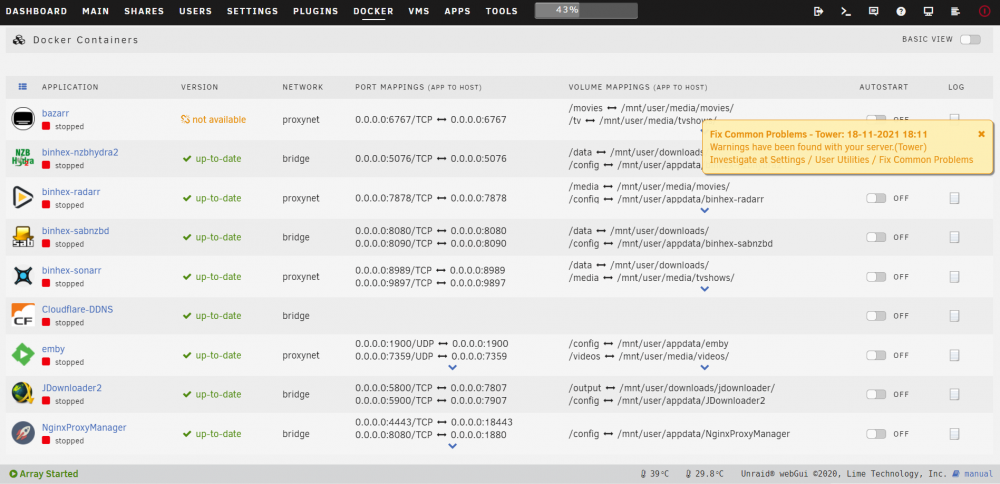Open the log icon for binhex-radarr
The image size is (1000, 484).
tap(954, 198)
